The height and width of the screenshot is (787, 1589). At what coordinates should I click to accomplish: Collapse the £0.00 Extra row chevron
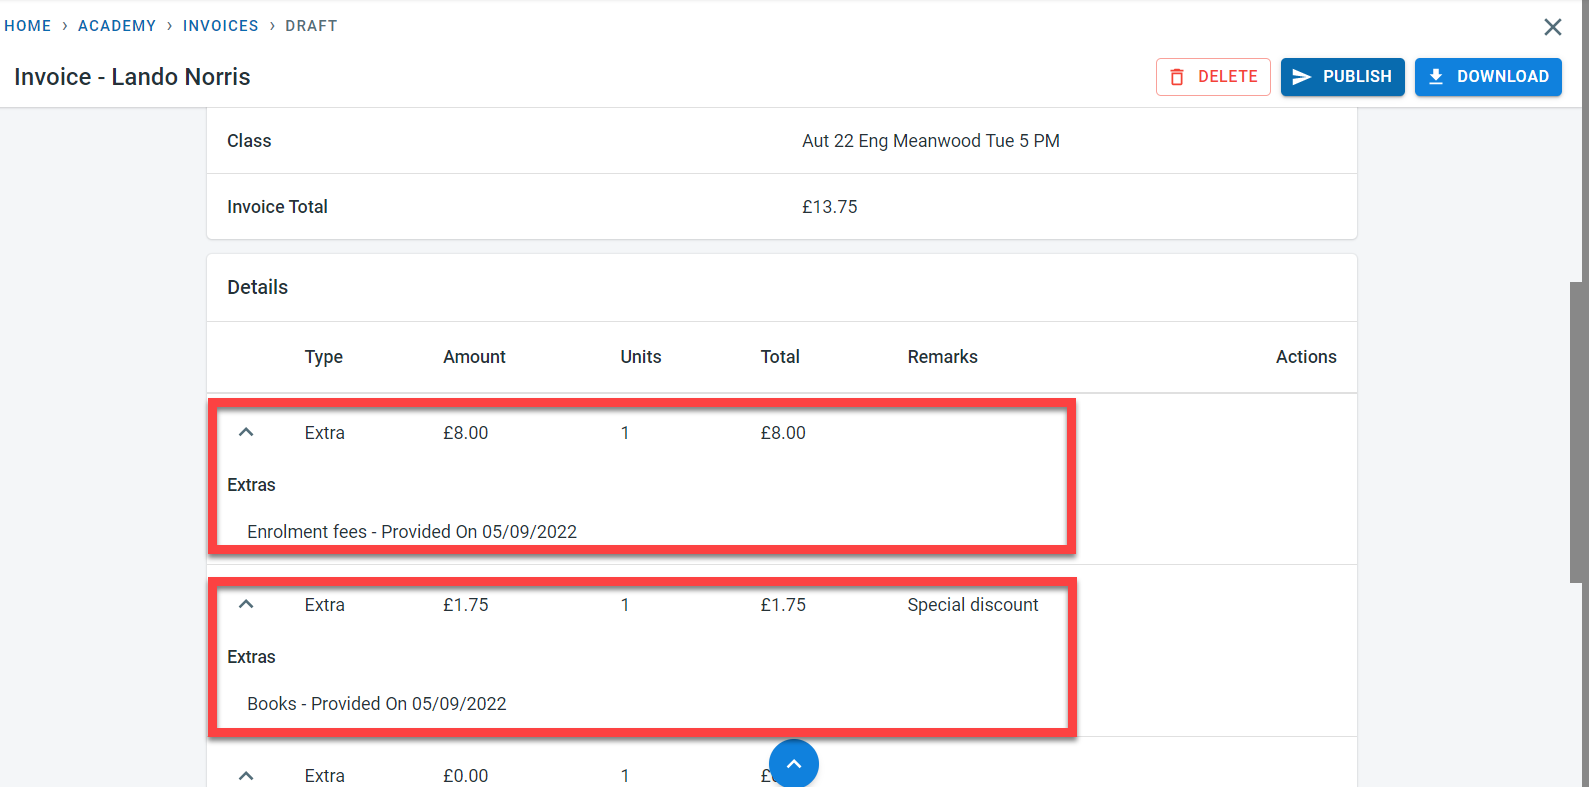tap(246, 776)
